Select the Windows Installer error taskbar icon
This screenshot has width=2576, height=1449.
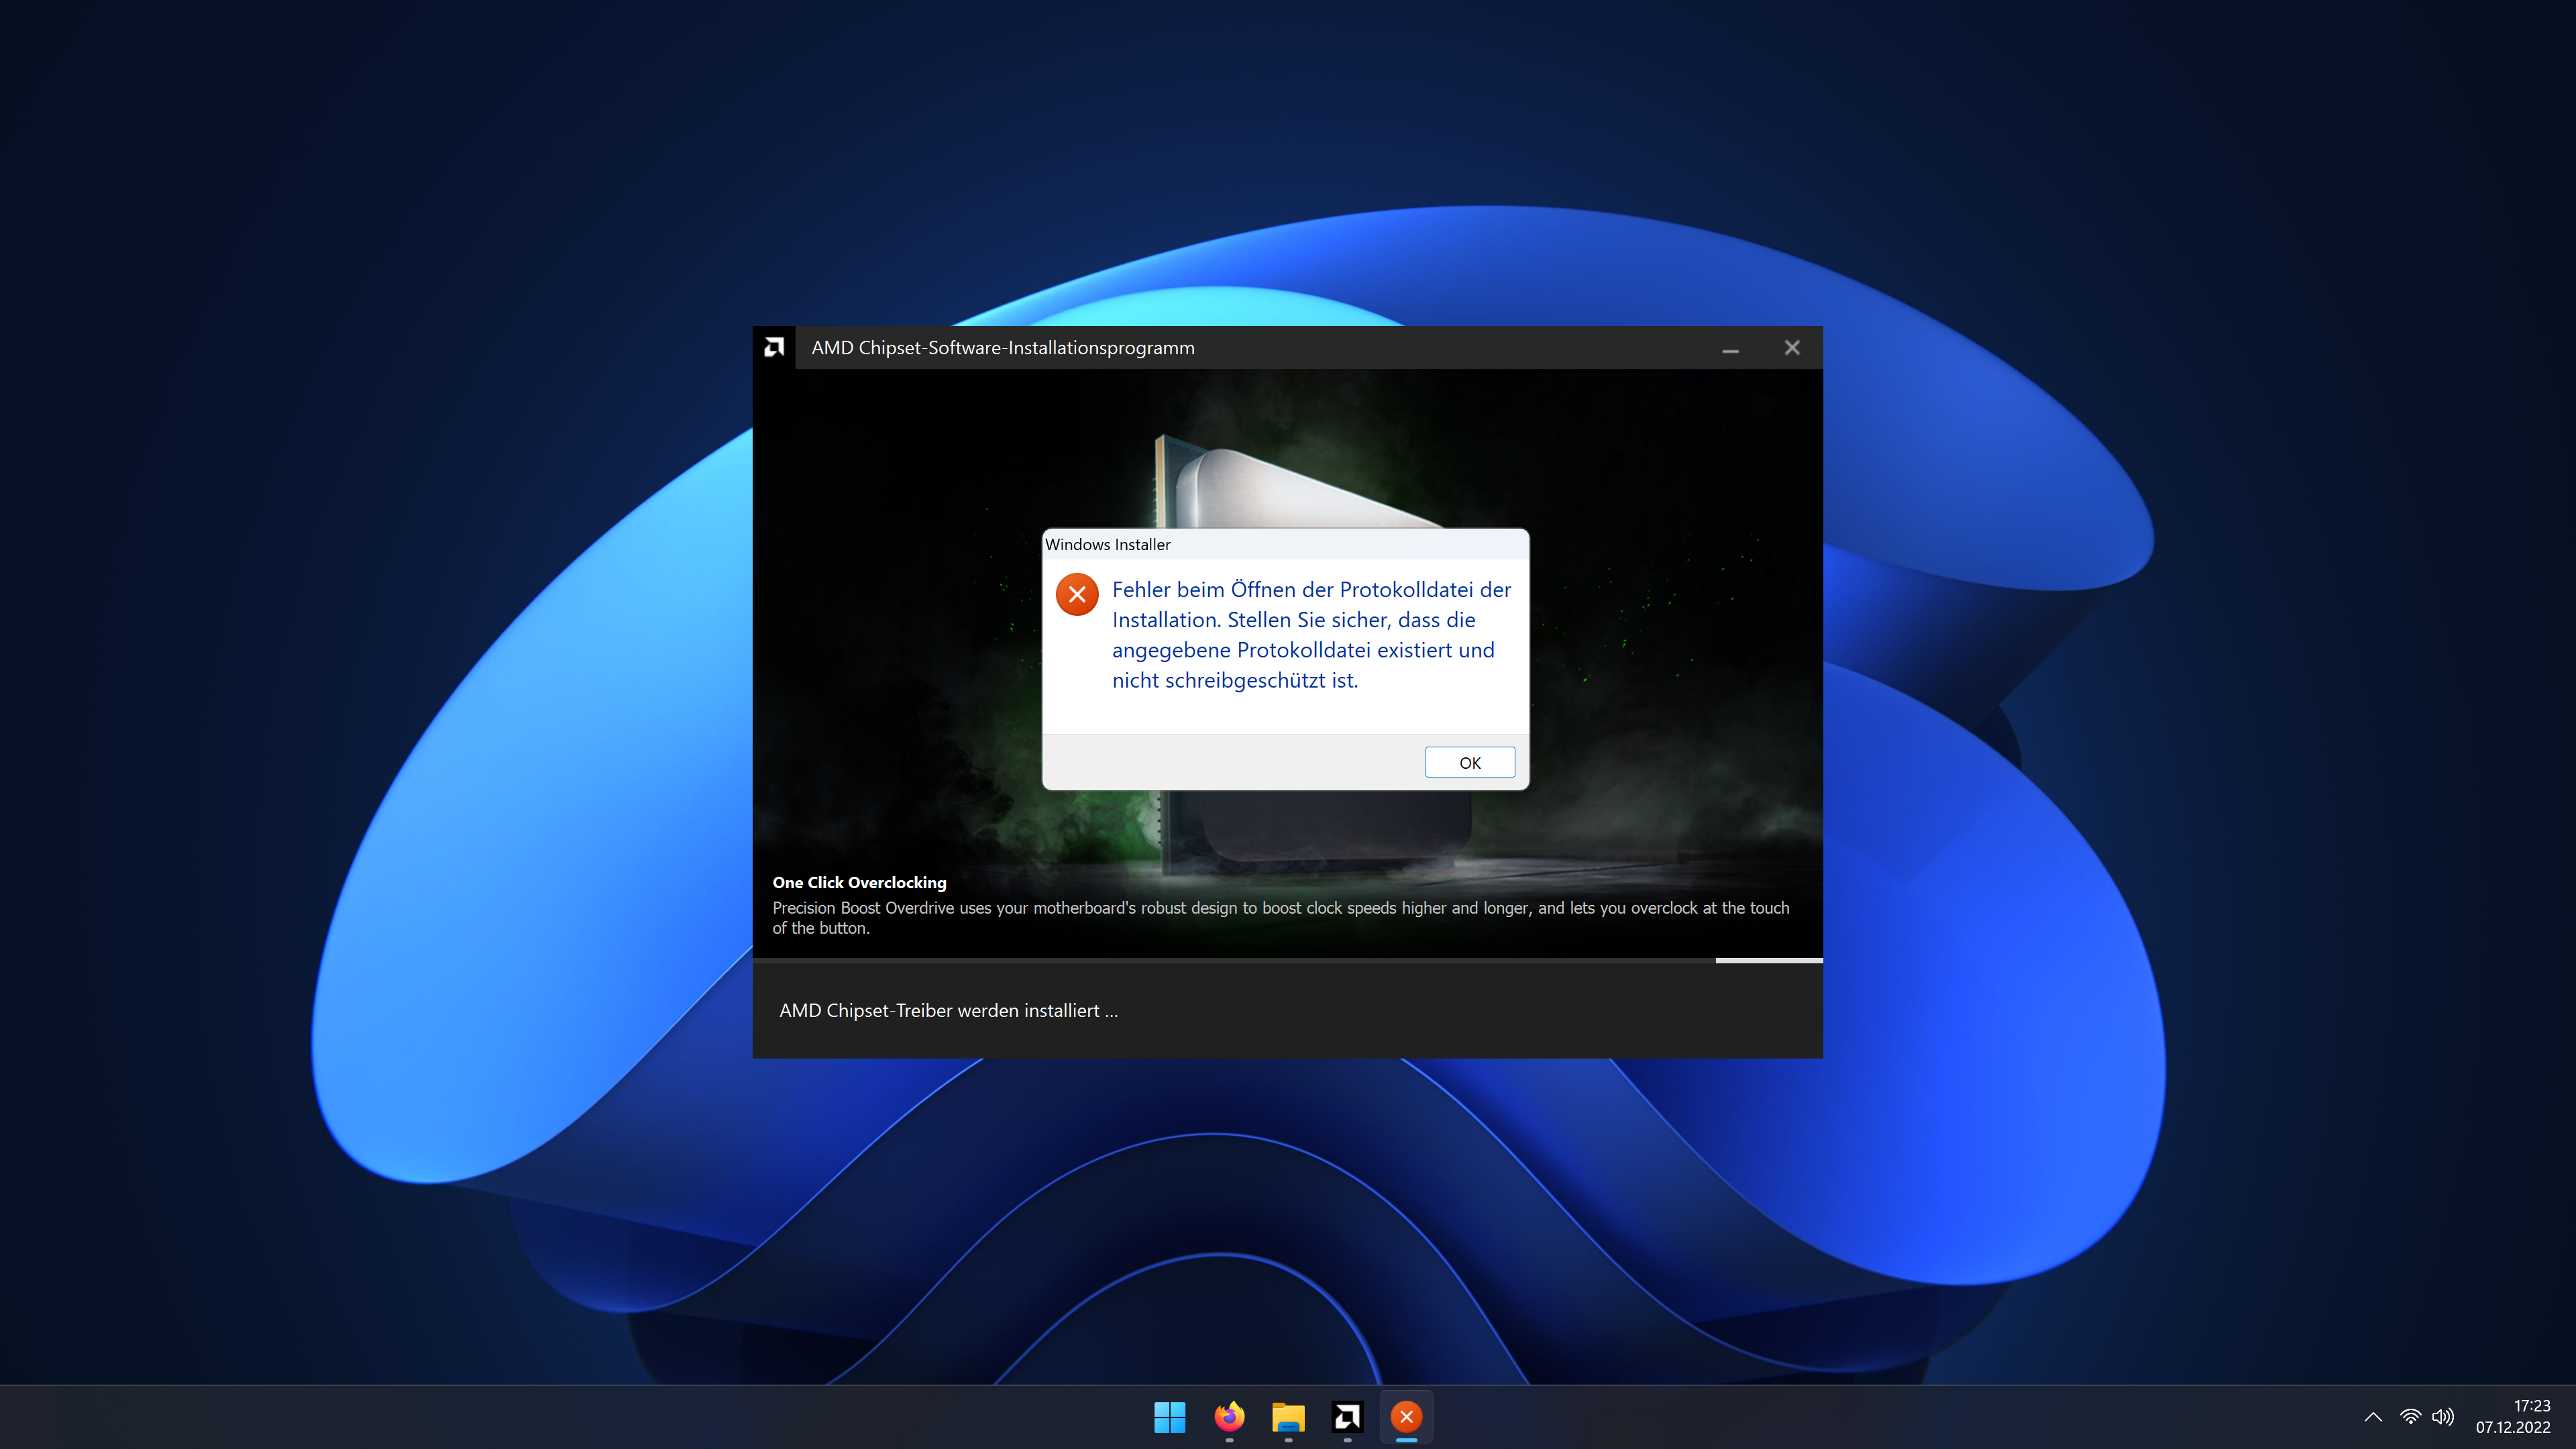click(x=1406, y=1416)
